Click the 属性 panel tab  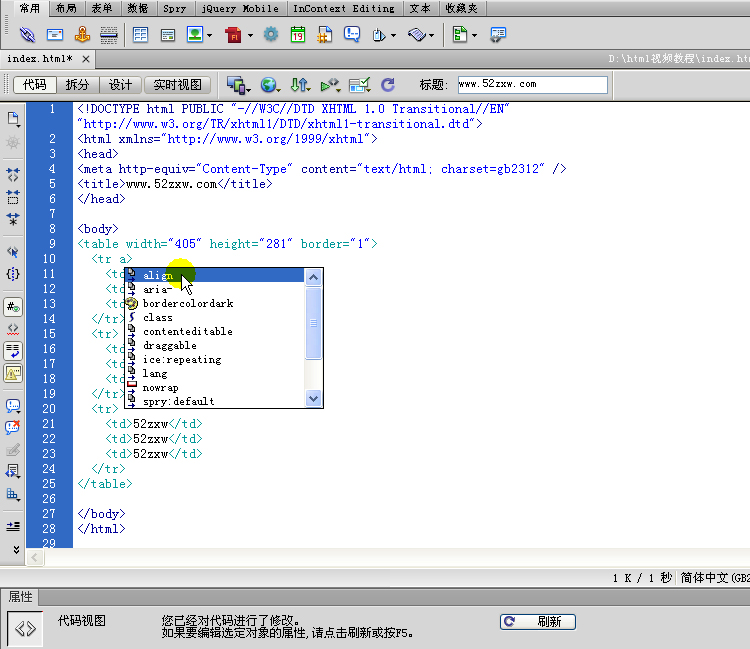point(21,596)
